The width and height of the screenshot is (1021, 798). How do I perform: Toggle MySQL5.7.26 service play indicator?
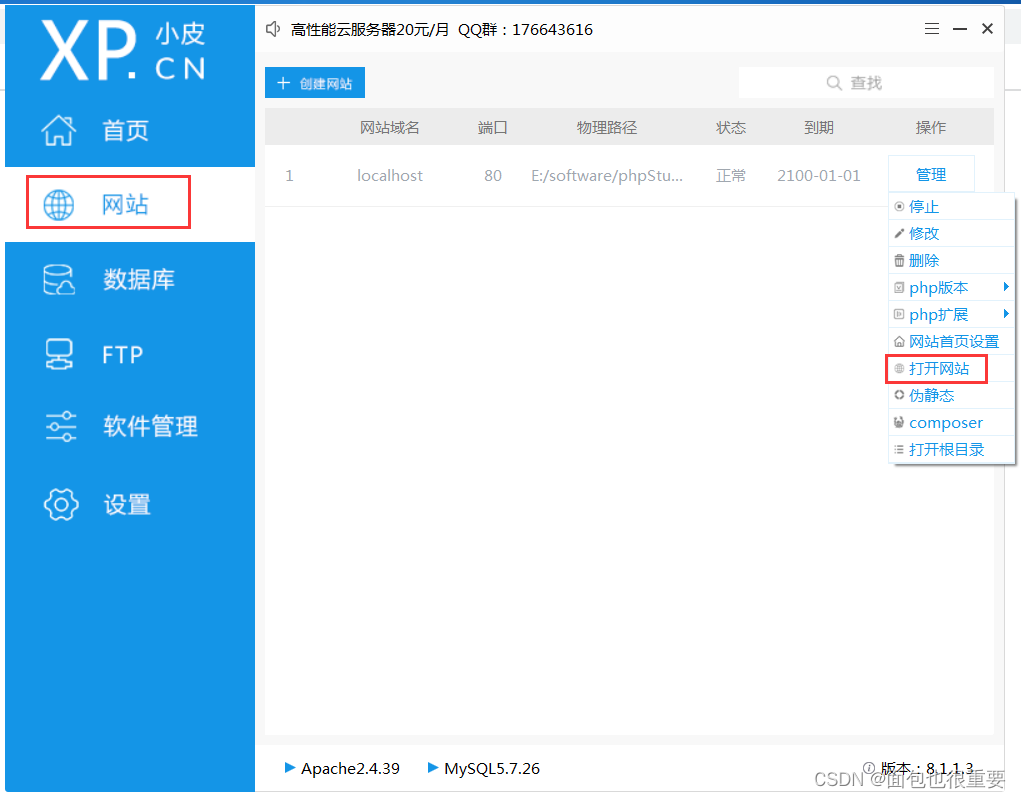[433, 768]
